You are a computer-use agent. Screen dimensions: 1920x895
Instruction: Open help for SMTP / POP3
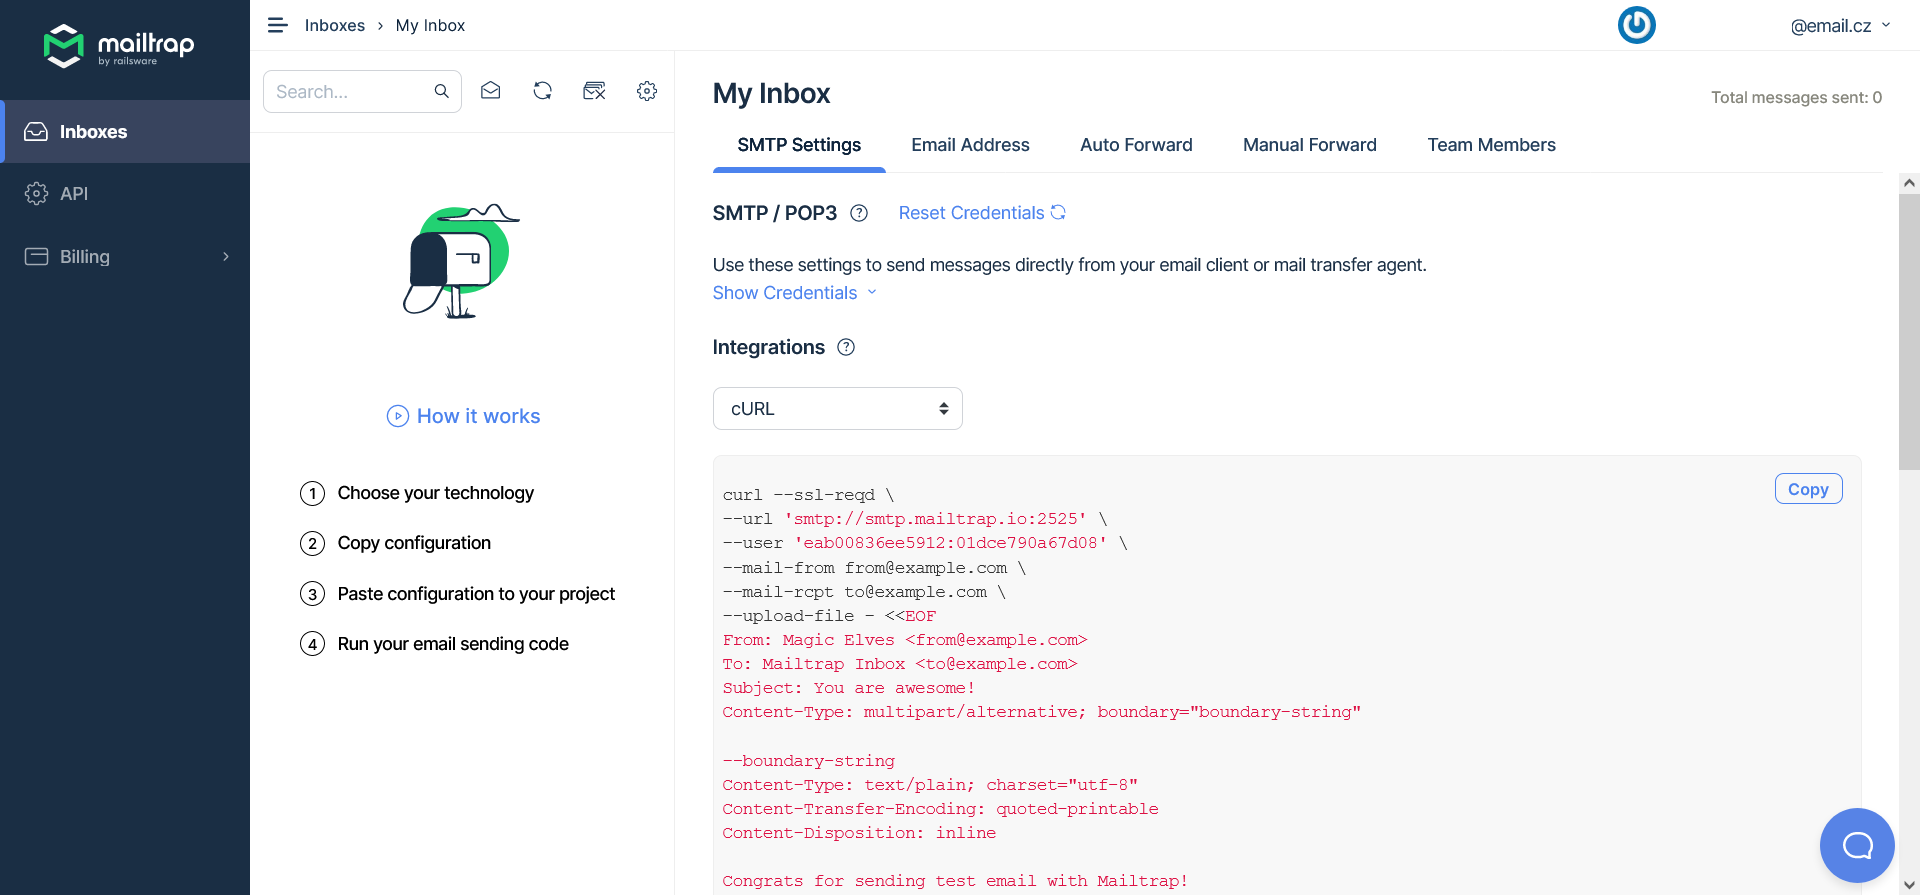pos(859,213)
